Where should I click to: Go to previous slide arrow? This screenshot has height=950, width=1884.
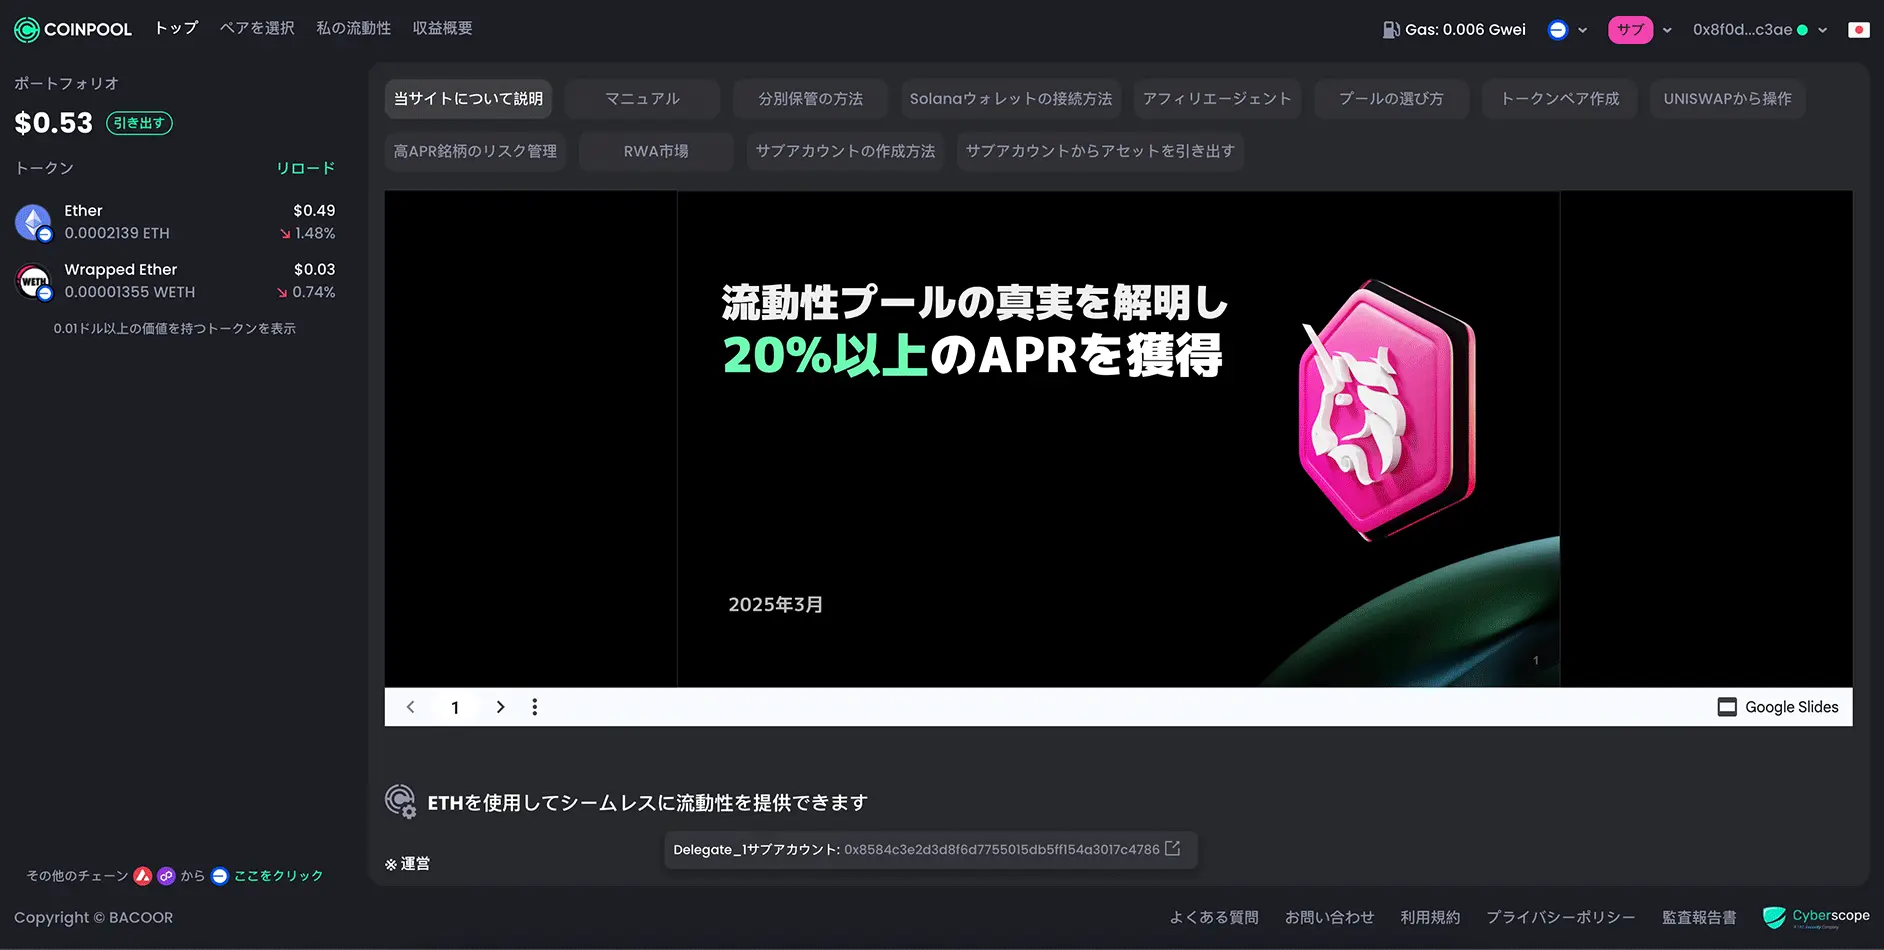tap(410, 707)
